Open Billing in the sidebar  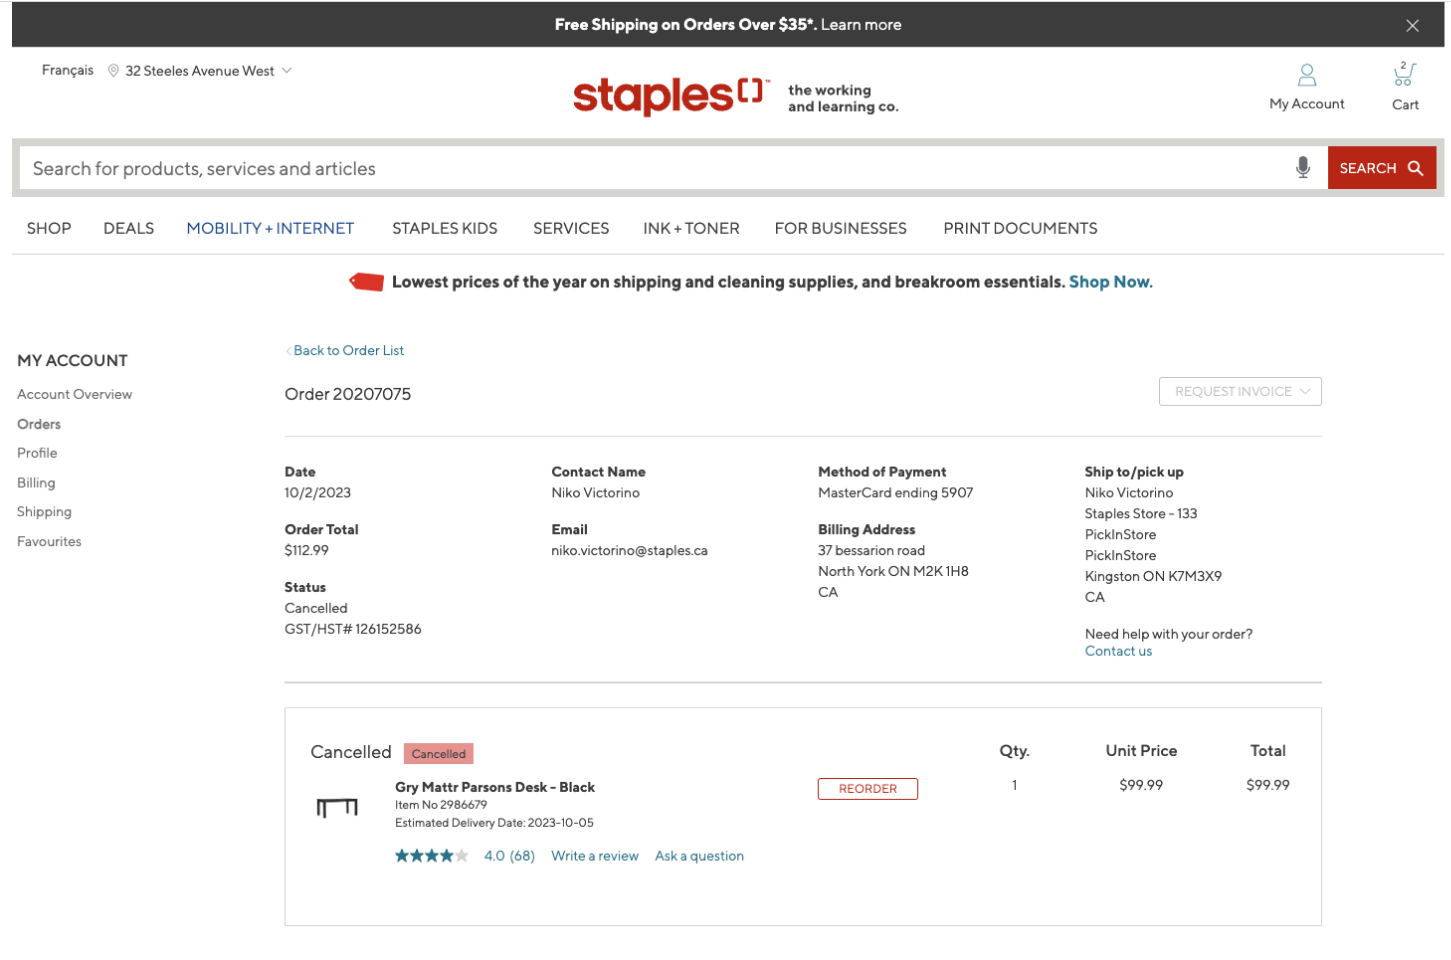tap(36, 483)
